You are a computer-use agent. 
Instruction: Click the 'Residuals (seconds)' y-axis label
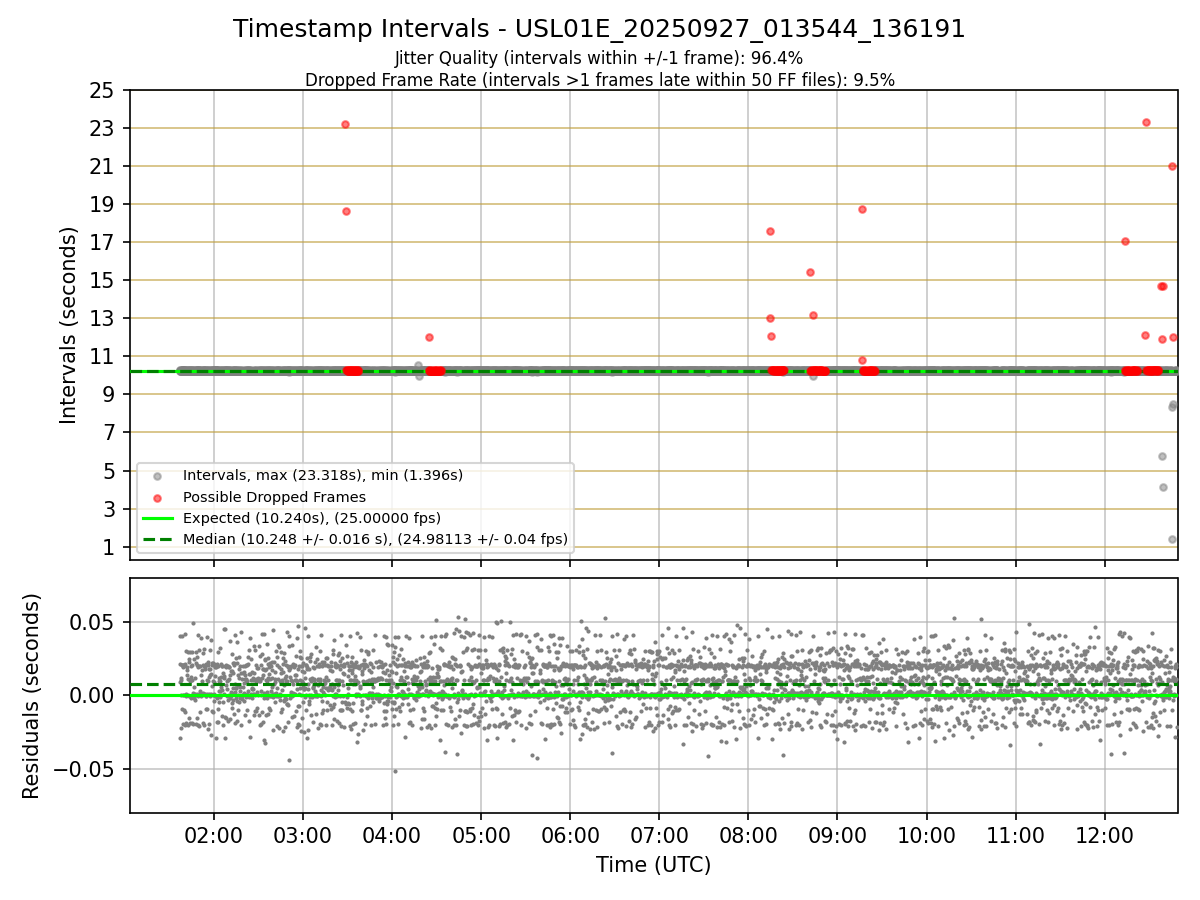tap(32, 696)
